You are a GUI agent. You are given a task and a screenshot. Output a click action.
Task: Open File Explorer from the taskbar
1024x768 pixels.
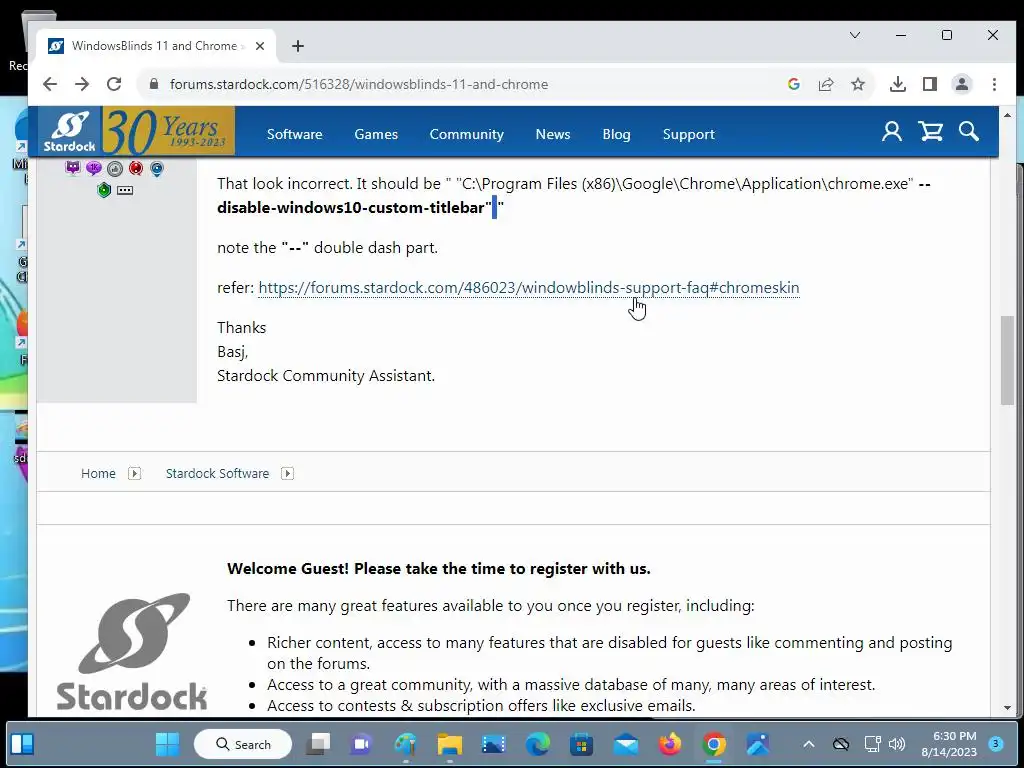[450, 744]
